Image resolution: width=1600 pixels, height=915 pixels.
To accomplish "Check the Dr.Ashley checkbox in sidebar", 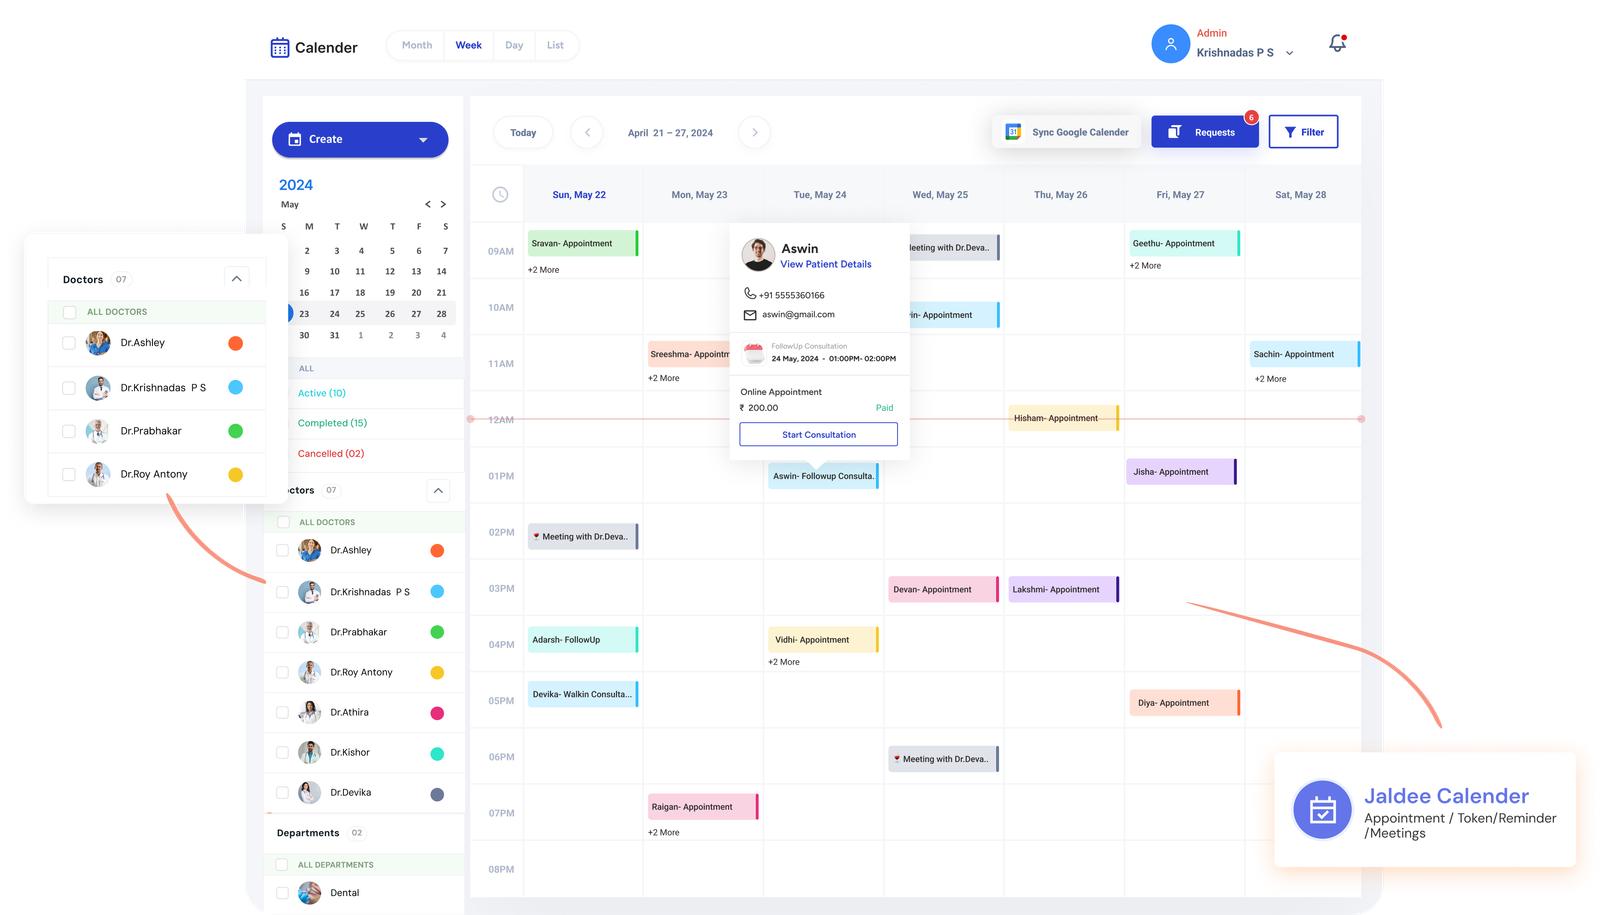I will click(282, 551).
